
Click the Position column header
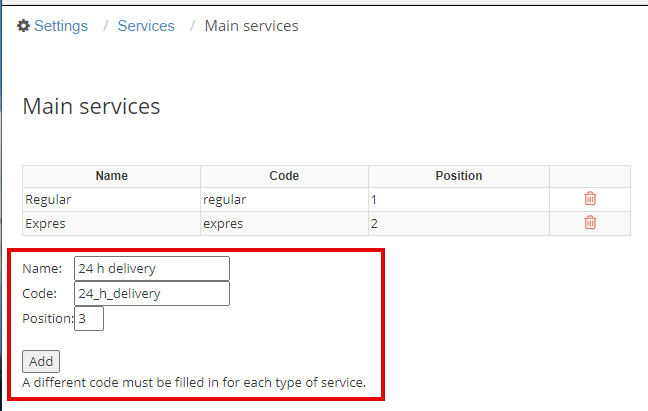pos(459,176)
